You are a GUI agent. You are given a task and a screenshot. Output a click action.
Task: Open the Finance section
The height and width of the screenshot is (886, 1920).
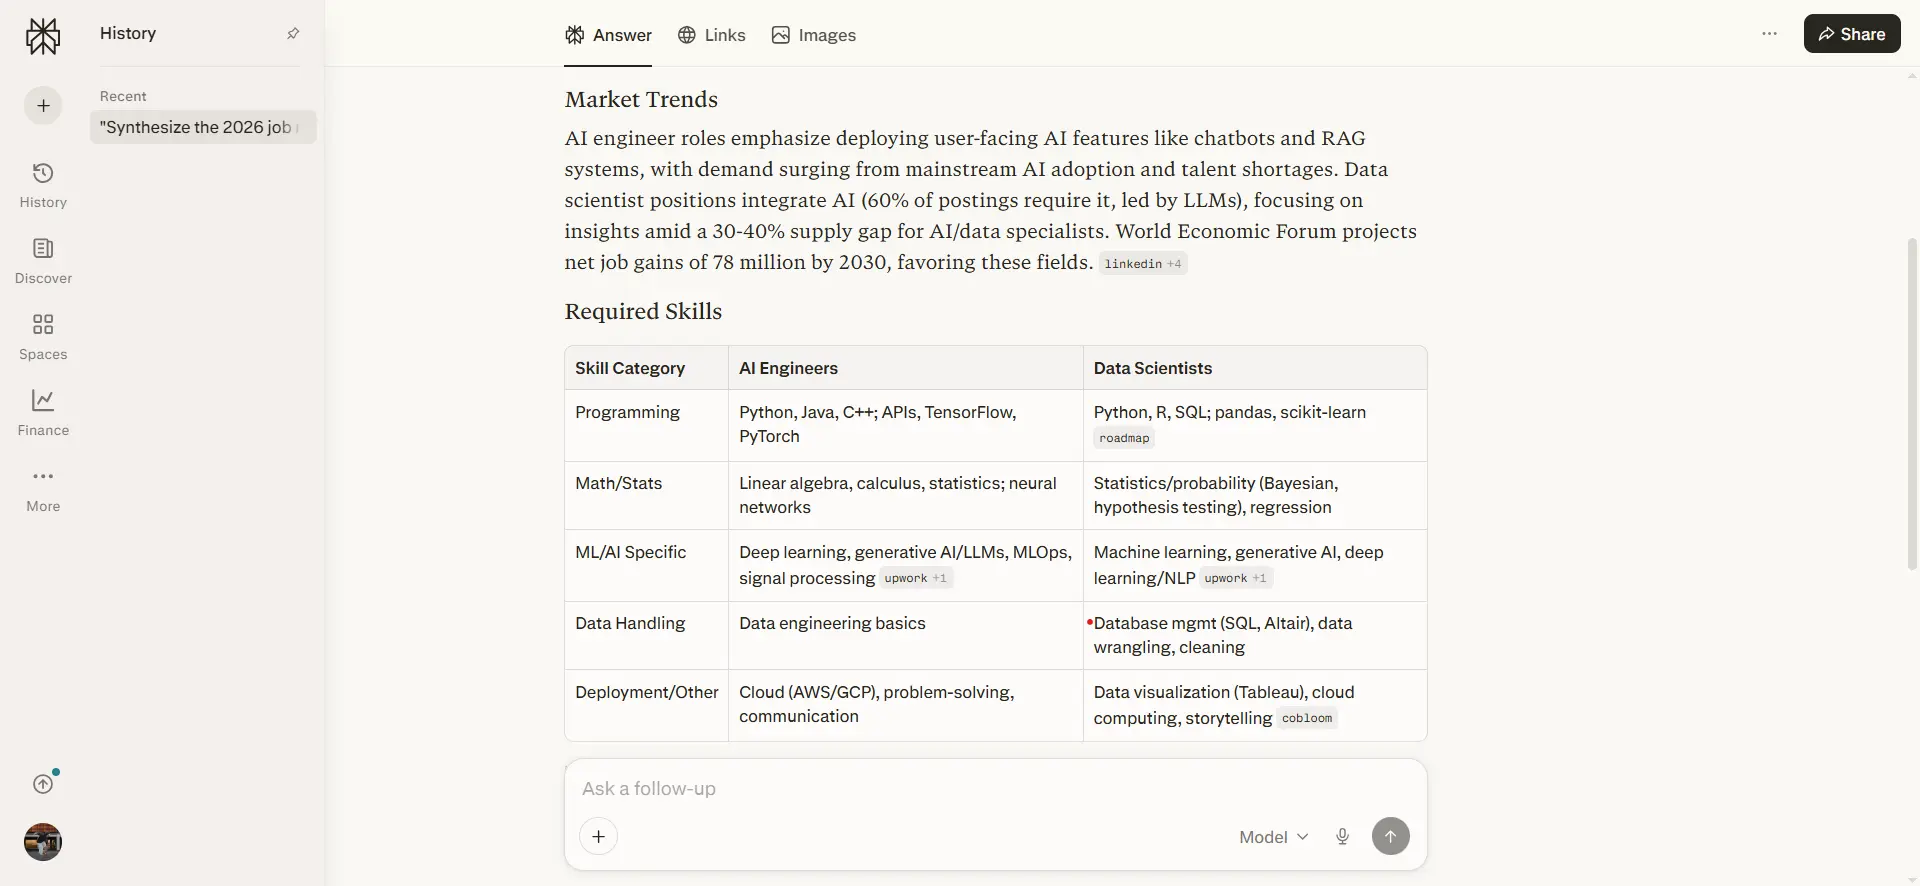(x=42, y=411)
